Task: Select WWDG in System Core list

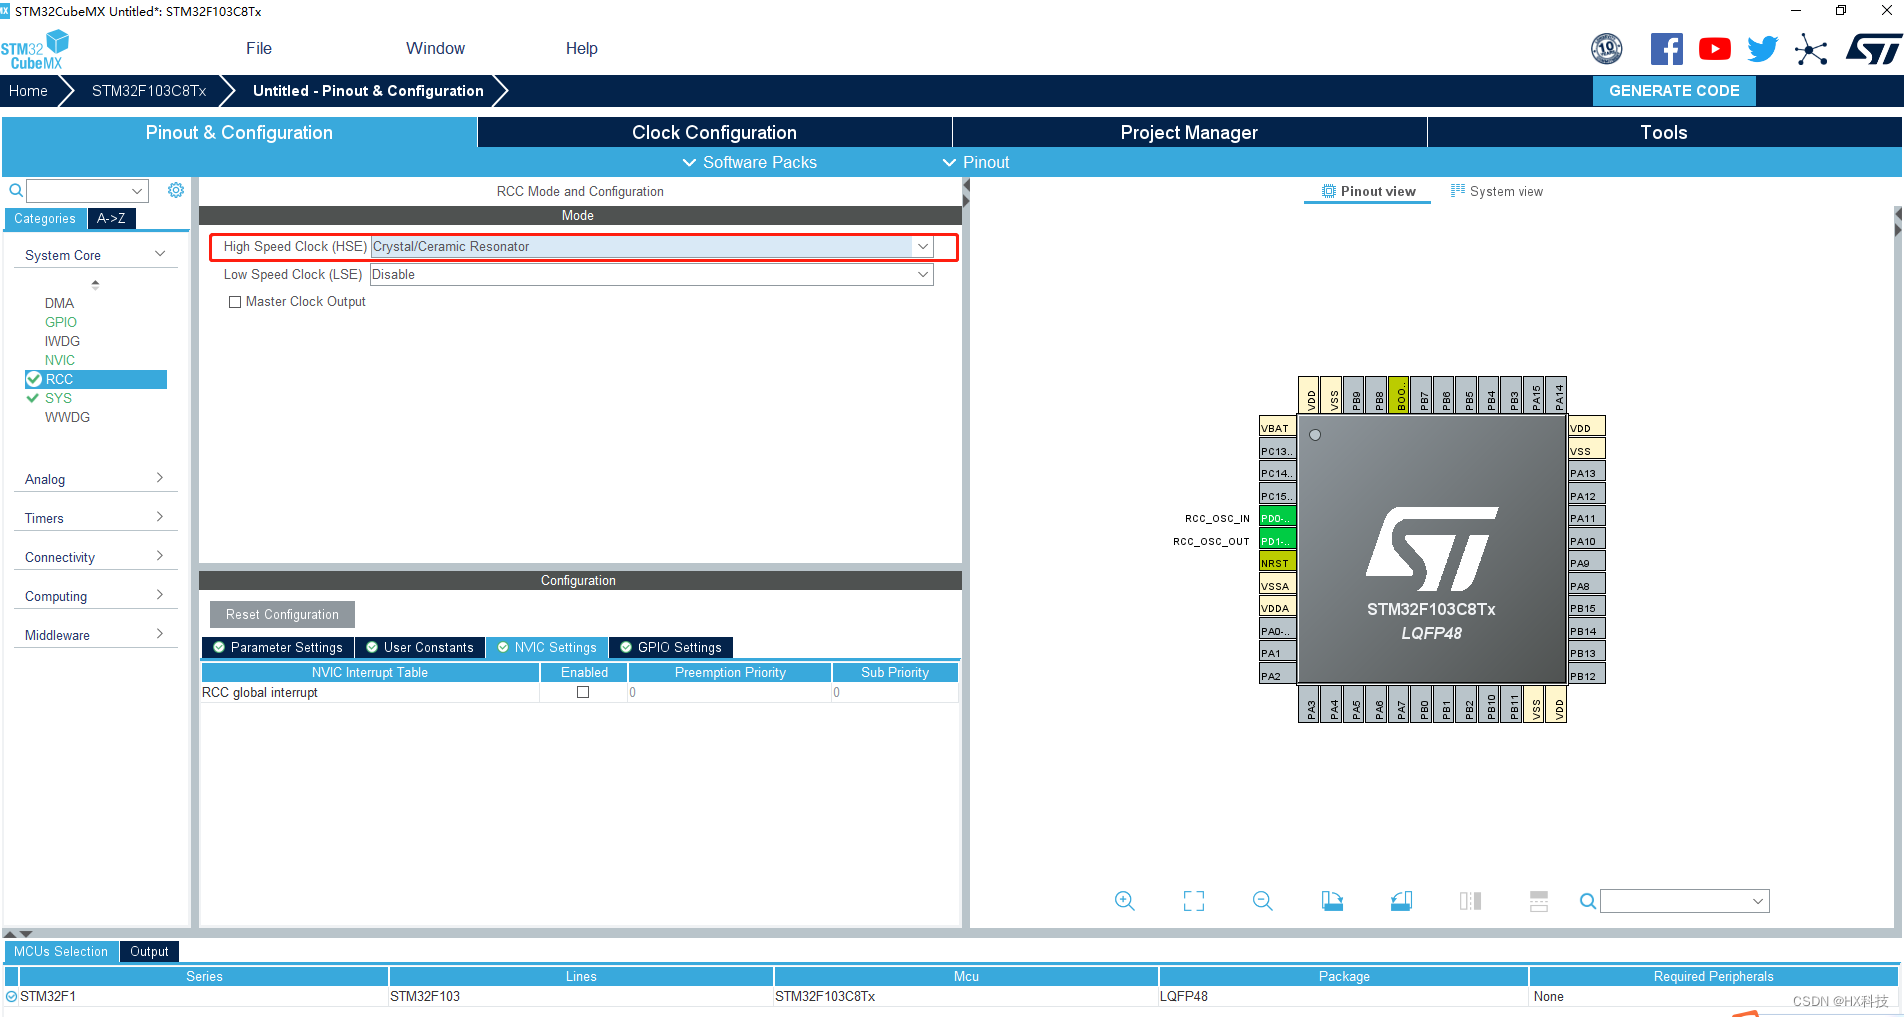Action: [67, 417]
